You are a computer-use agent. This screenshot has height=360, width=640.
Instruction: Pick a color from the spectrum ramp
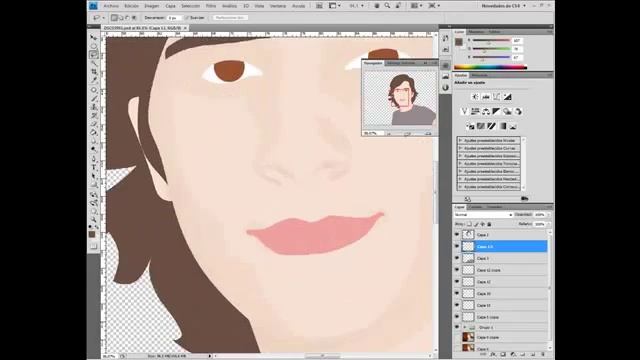[490, 67]
